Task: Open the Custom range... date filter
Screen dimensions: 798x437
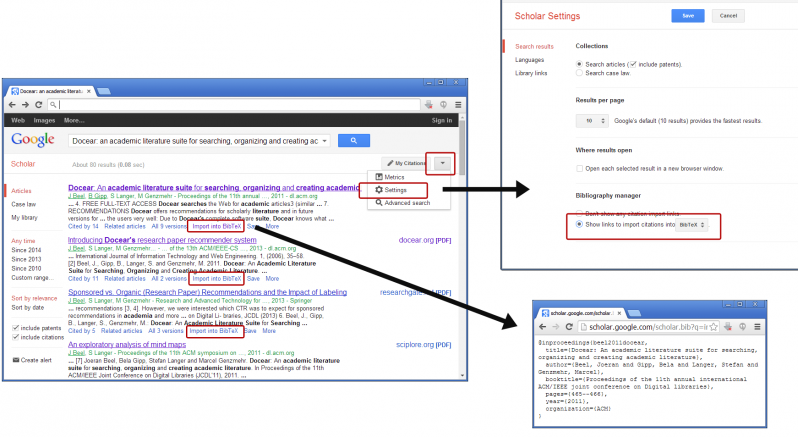Action: 32,278
